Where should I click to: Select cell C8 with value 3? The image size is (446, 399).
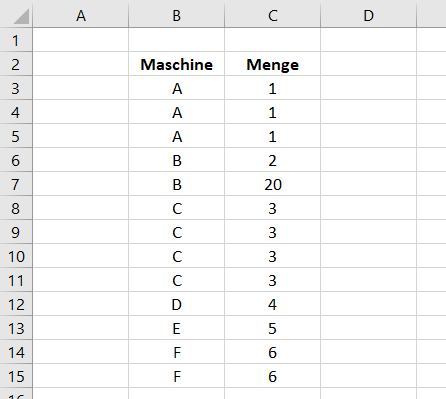point(273,208)
